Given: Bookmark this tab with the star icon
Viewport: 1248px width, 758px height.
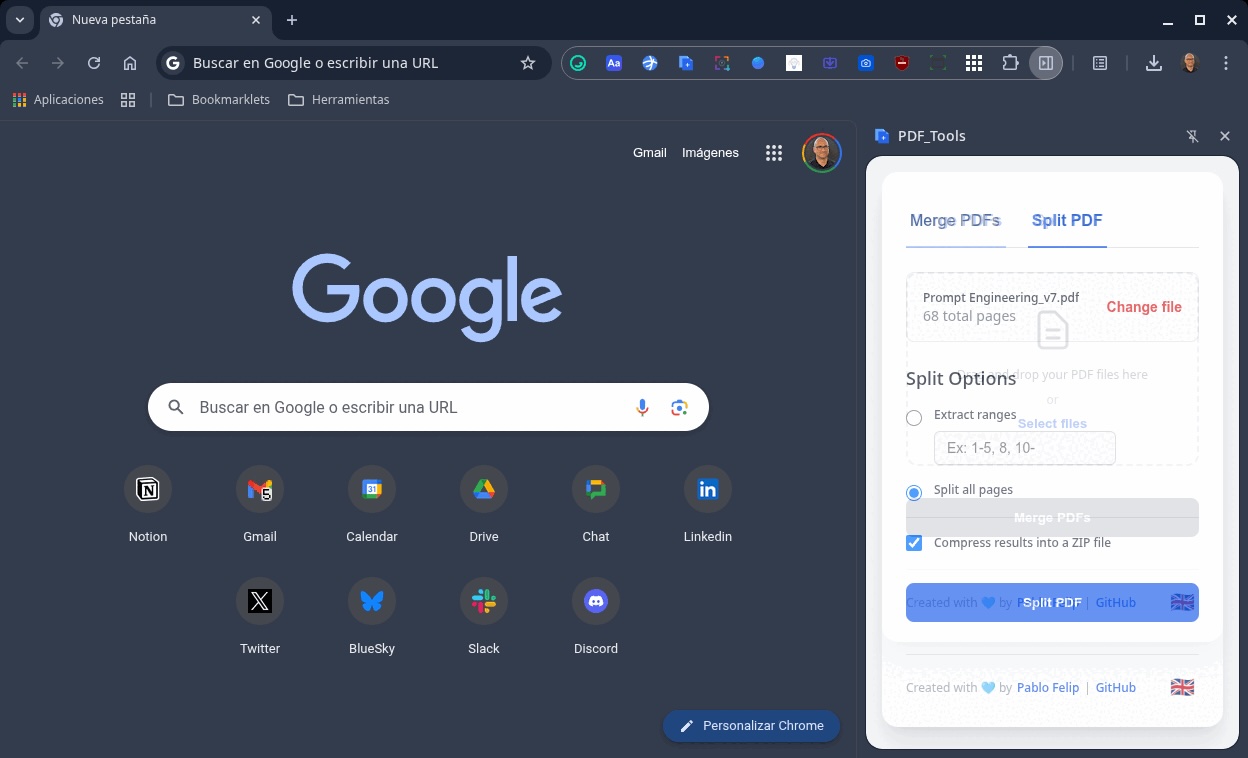Looking at the screenshot, I should [x=528, y=63].
